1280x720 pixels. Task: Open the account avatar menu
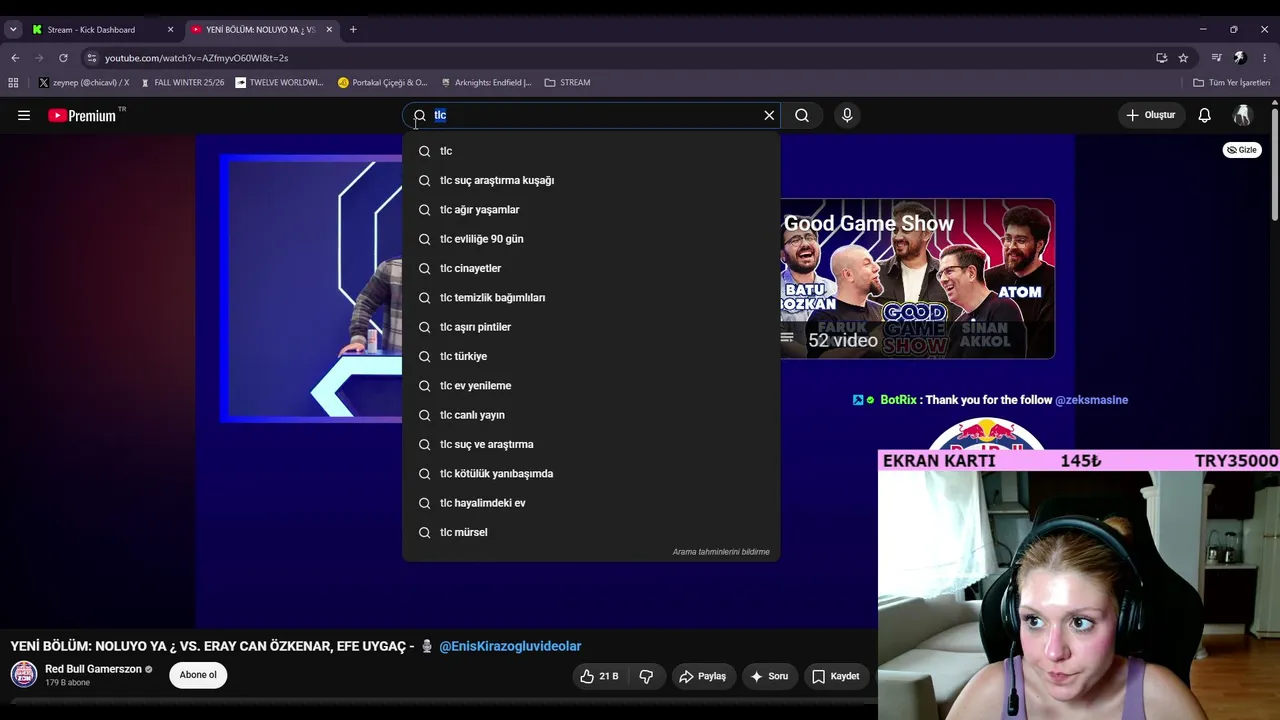(1242, 115)
